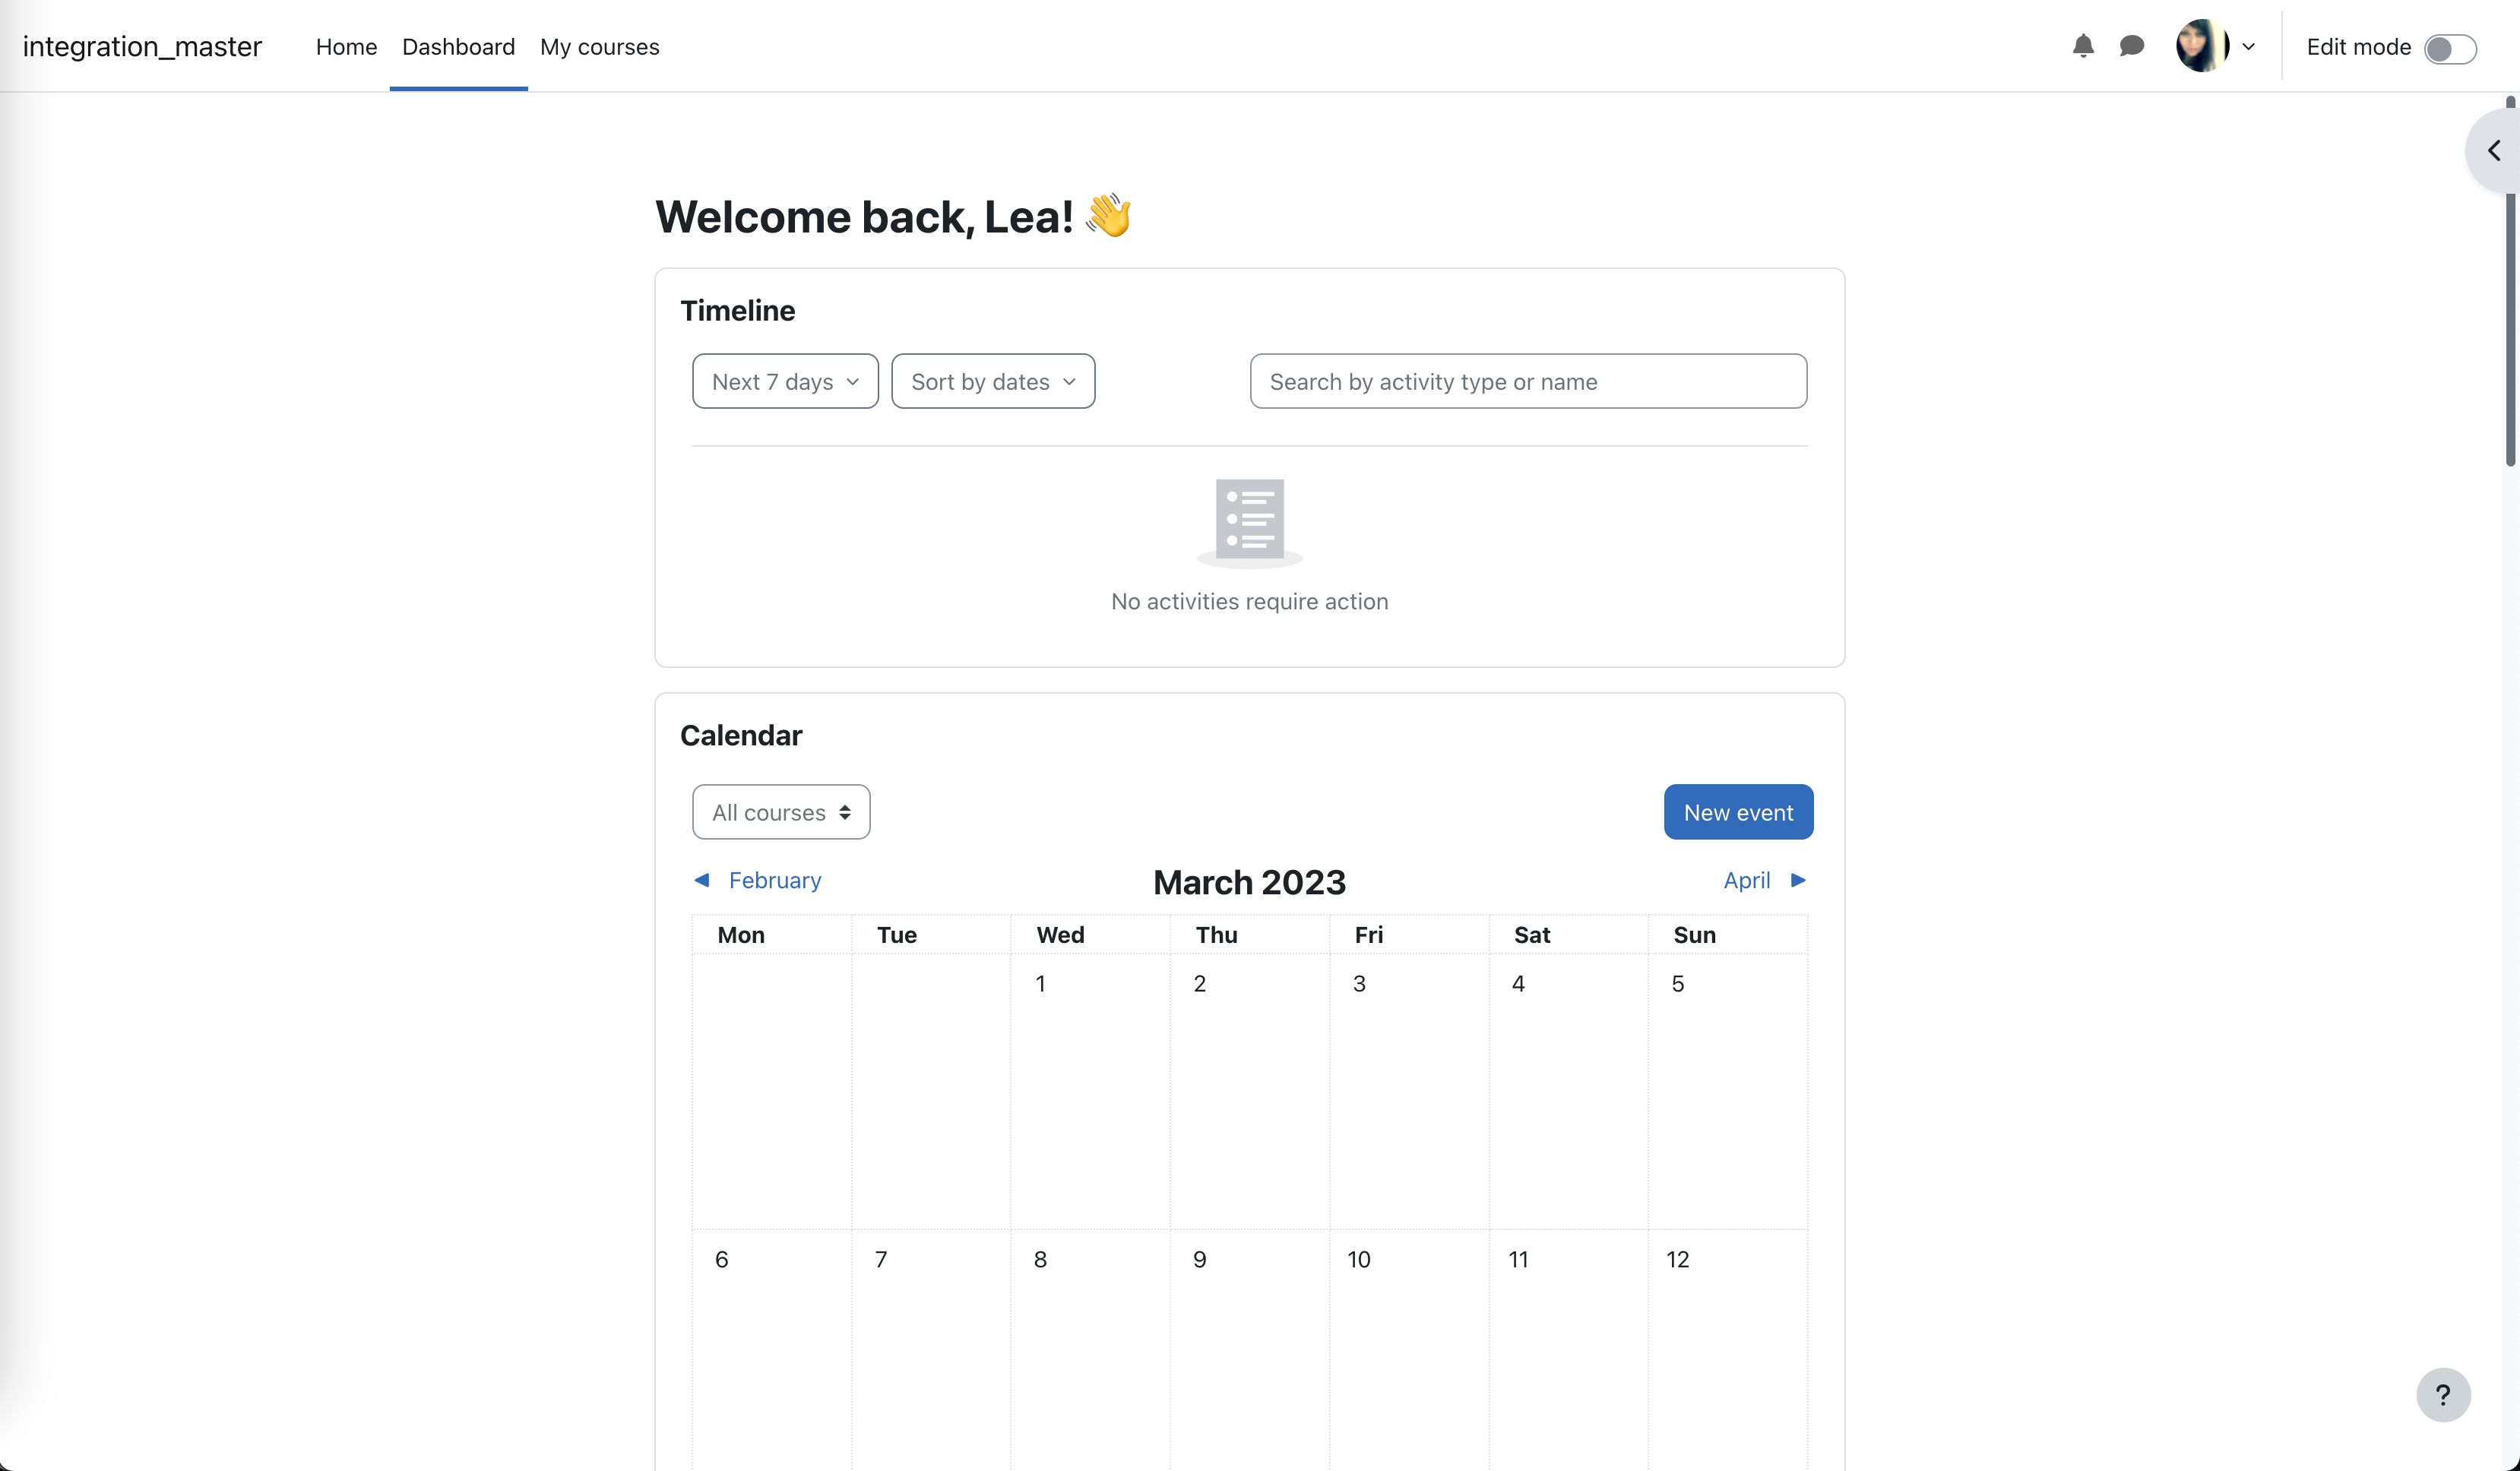Go to next month April link

coord(1746,880)
